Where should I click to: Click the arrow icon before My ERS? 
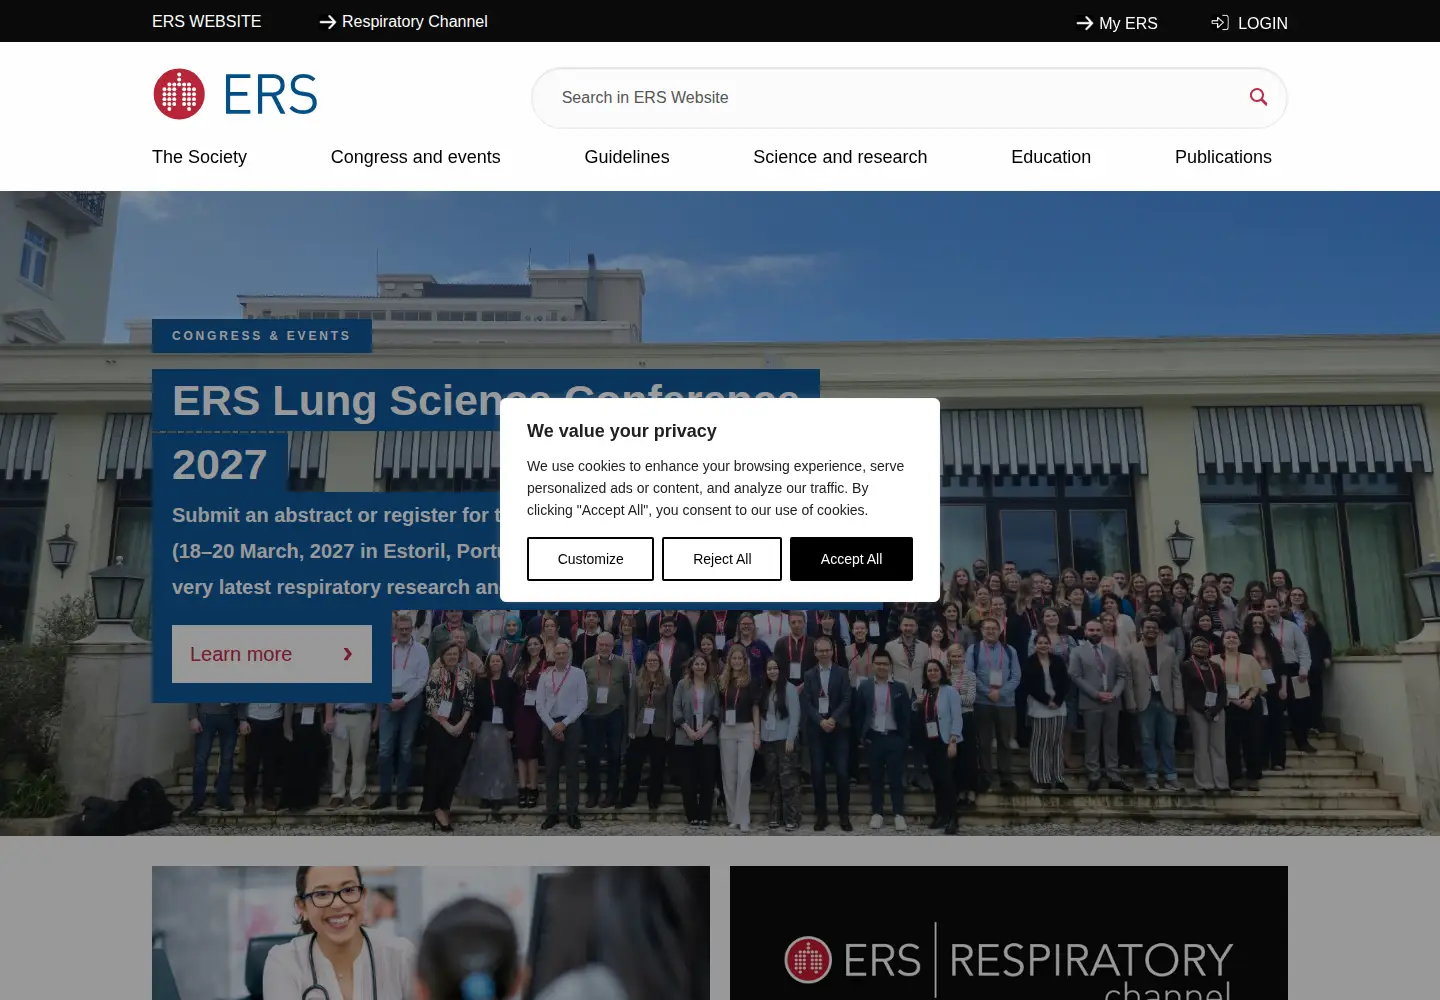tap(1085, 23)
